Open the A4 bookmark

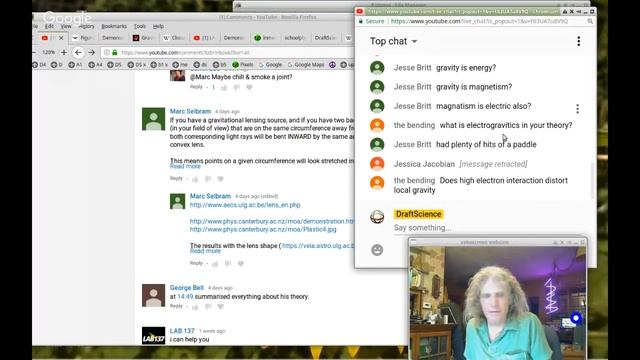[96, 64]
